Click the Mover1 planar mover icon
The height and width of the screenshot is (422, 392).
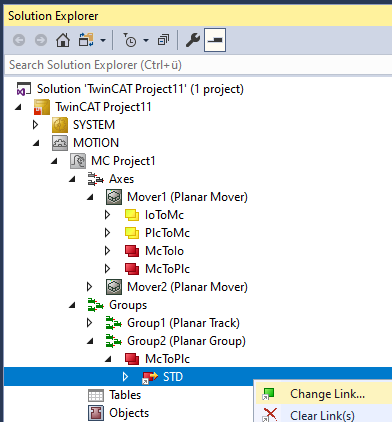pos(114,197)
